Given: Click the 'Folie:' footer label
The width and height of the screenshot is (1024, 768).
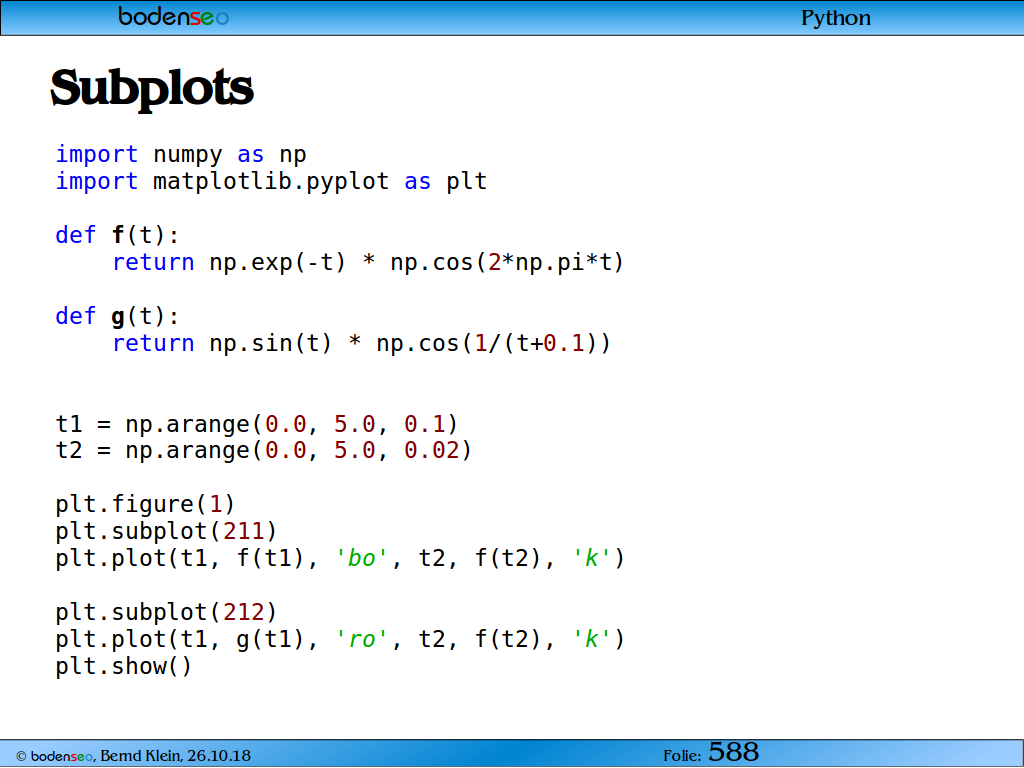Looking at the screenshot, I should [682, 756].
